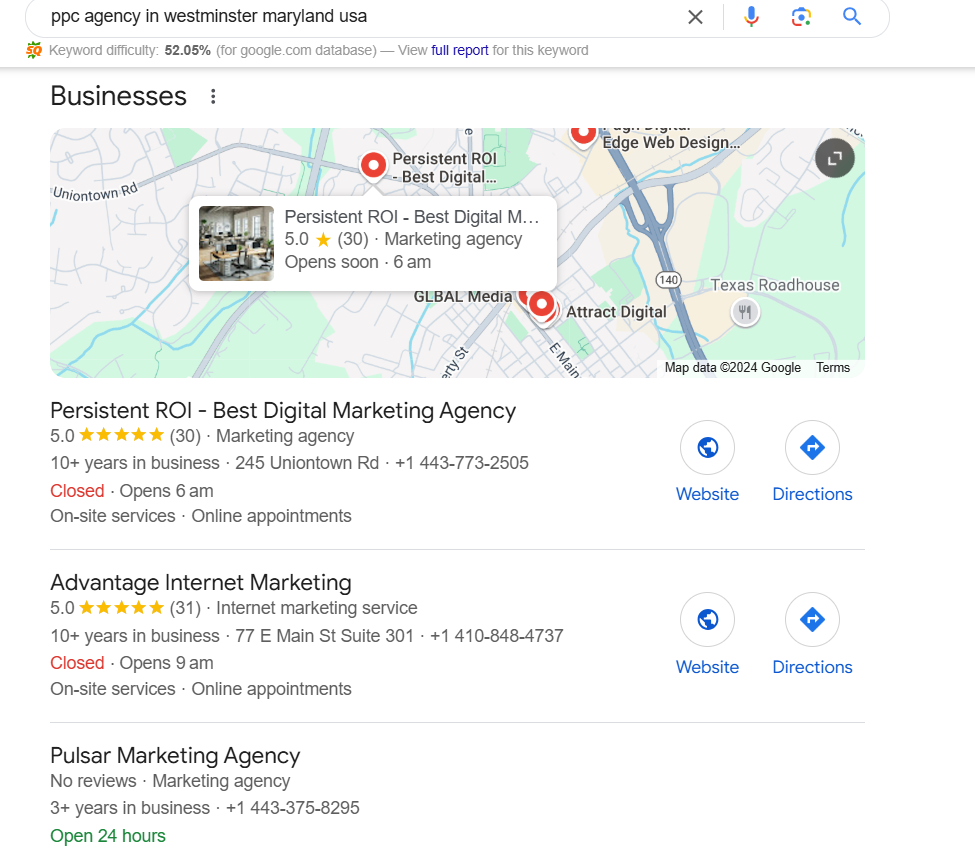Click office photo thumbnail in map card
Image resolution: width=975 pixels, height=851 pixels.
[236, 243]
